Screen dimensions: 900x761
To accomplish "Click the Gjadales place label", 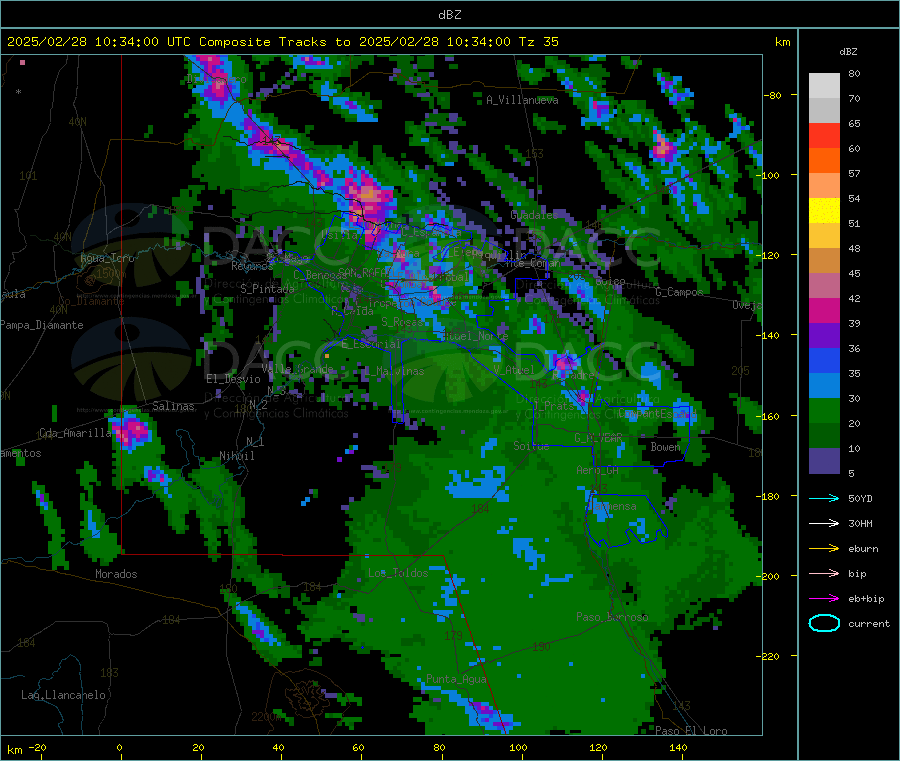I will (534, 215).
